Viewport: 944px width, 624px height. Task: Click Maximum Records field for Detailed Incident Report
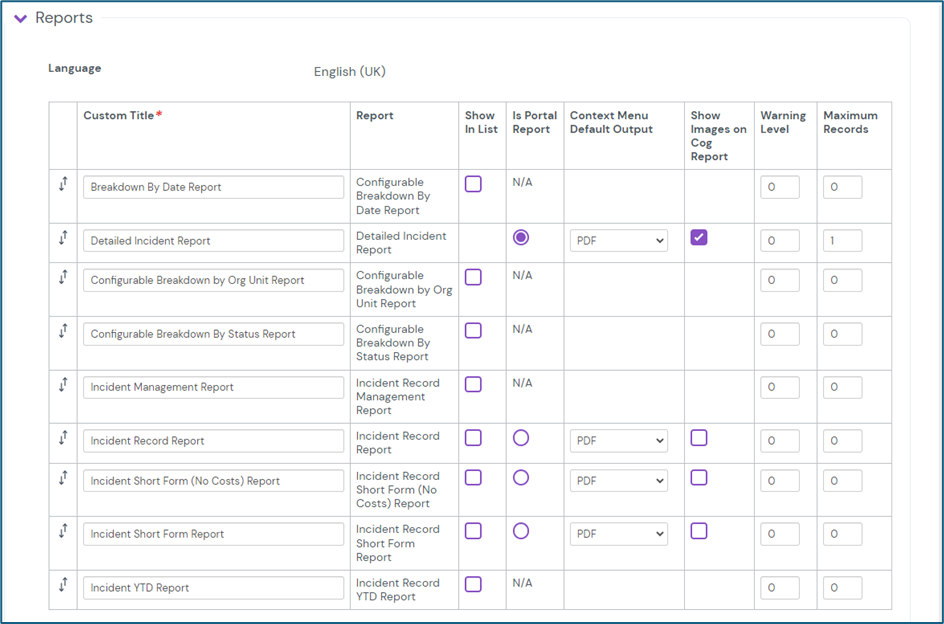click(842, 241)
